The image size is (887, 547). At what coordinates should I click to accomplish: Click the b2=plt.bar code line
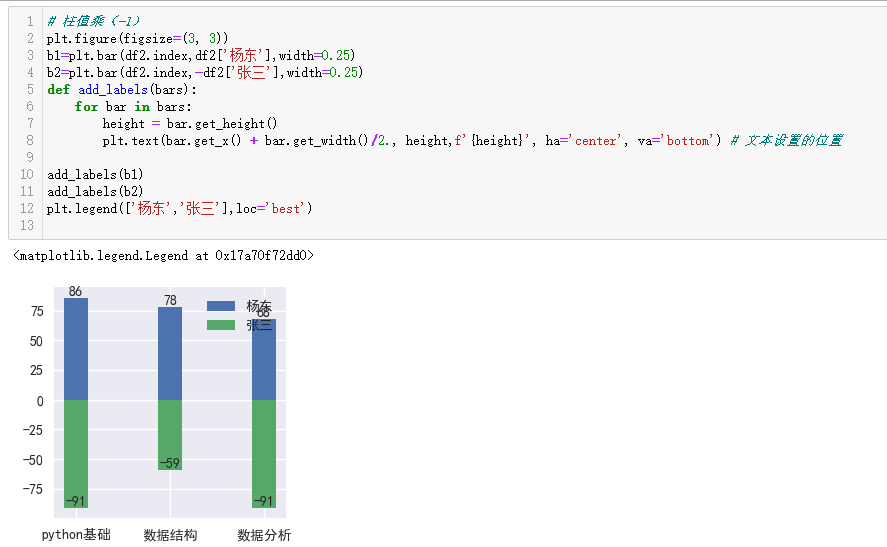(x=205, y=72)
